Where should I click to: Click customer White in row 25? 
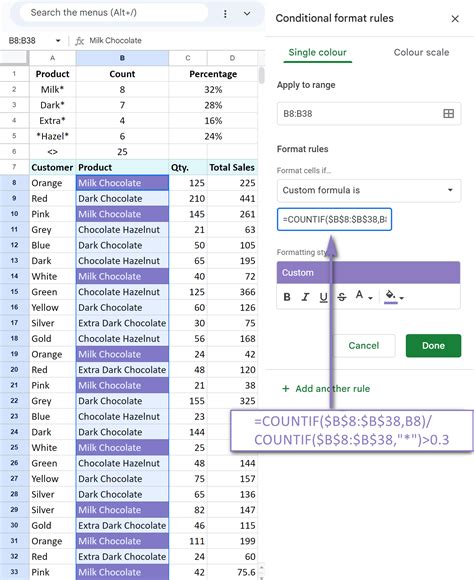click(x=53, y=448)
